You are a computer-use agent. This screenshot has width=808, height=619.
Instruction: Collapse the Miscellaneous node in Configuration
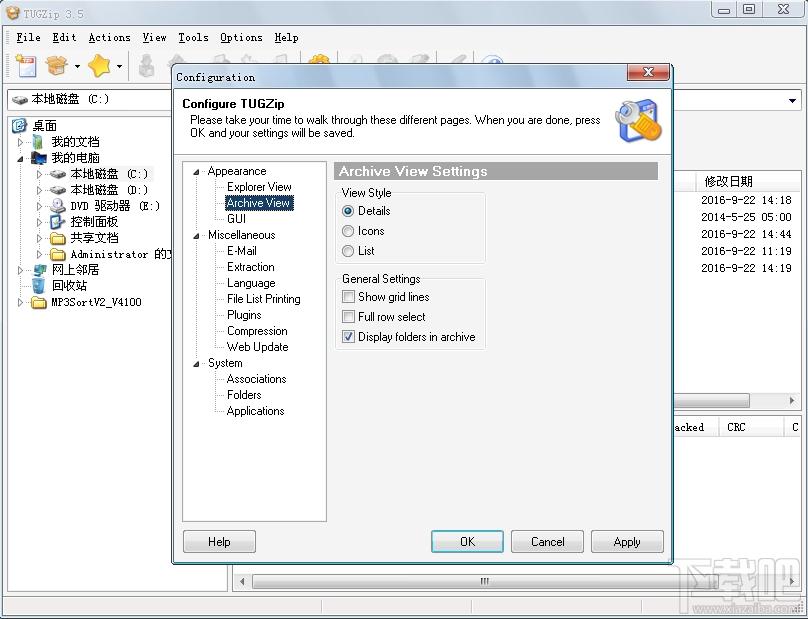196,236
